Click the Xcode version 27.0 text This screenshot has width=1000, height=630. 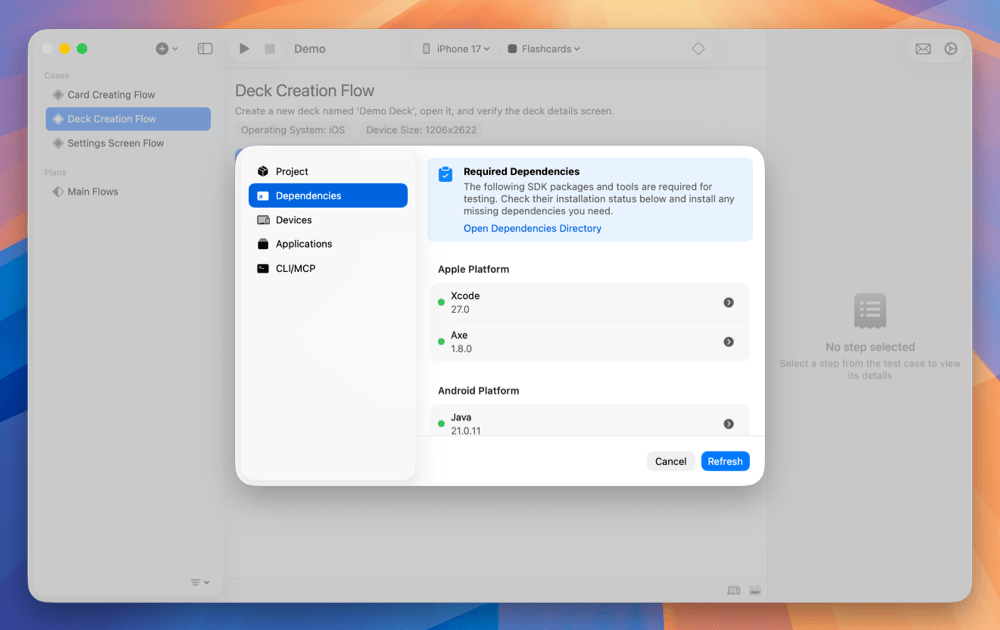click(460, 309)
